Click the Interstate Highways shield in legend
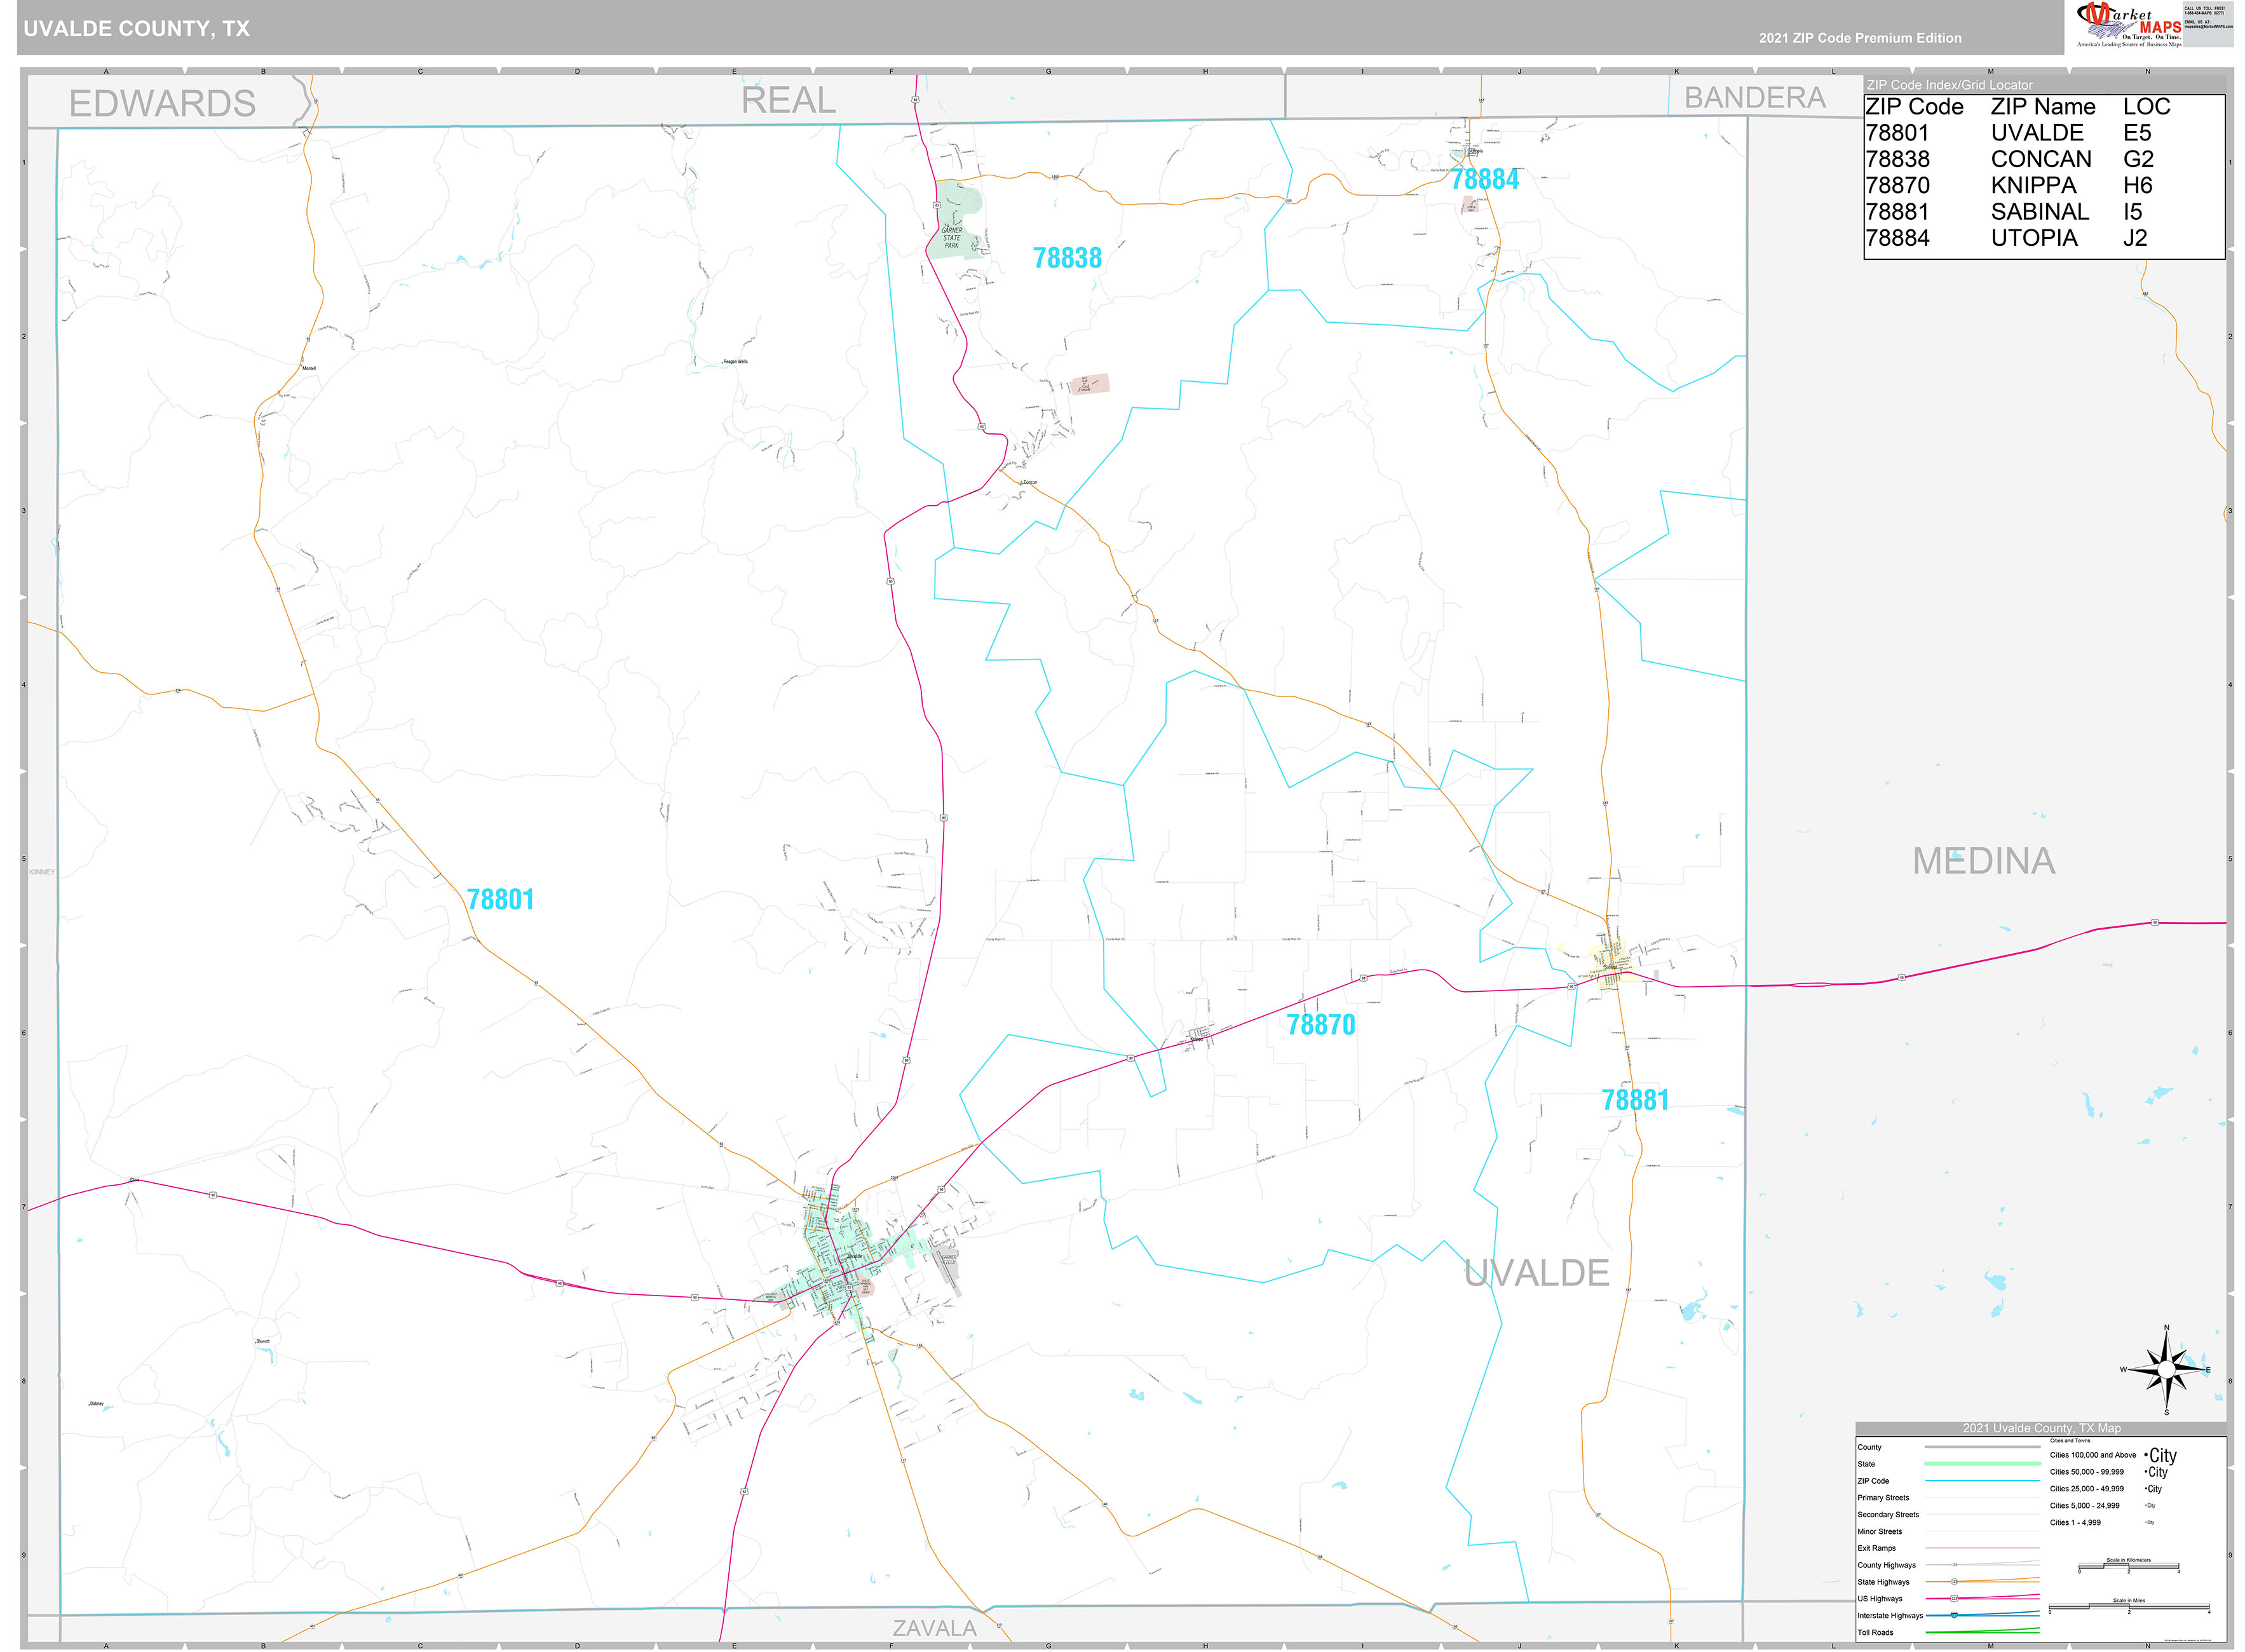2245x1652 pixels. (1954, 1616)
